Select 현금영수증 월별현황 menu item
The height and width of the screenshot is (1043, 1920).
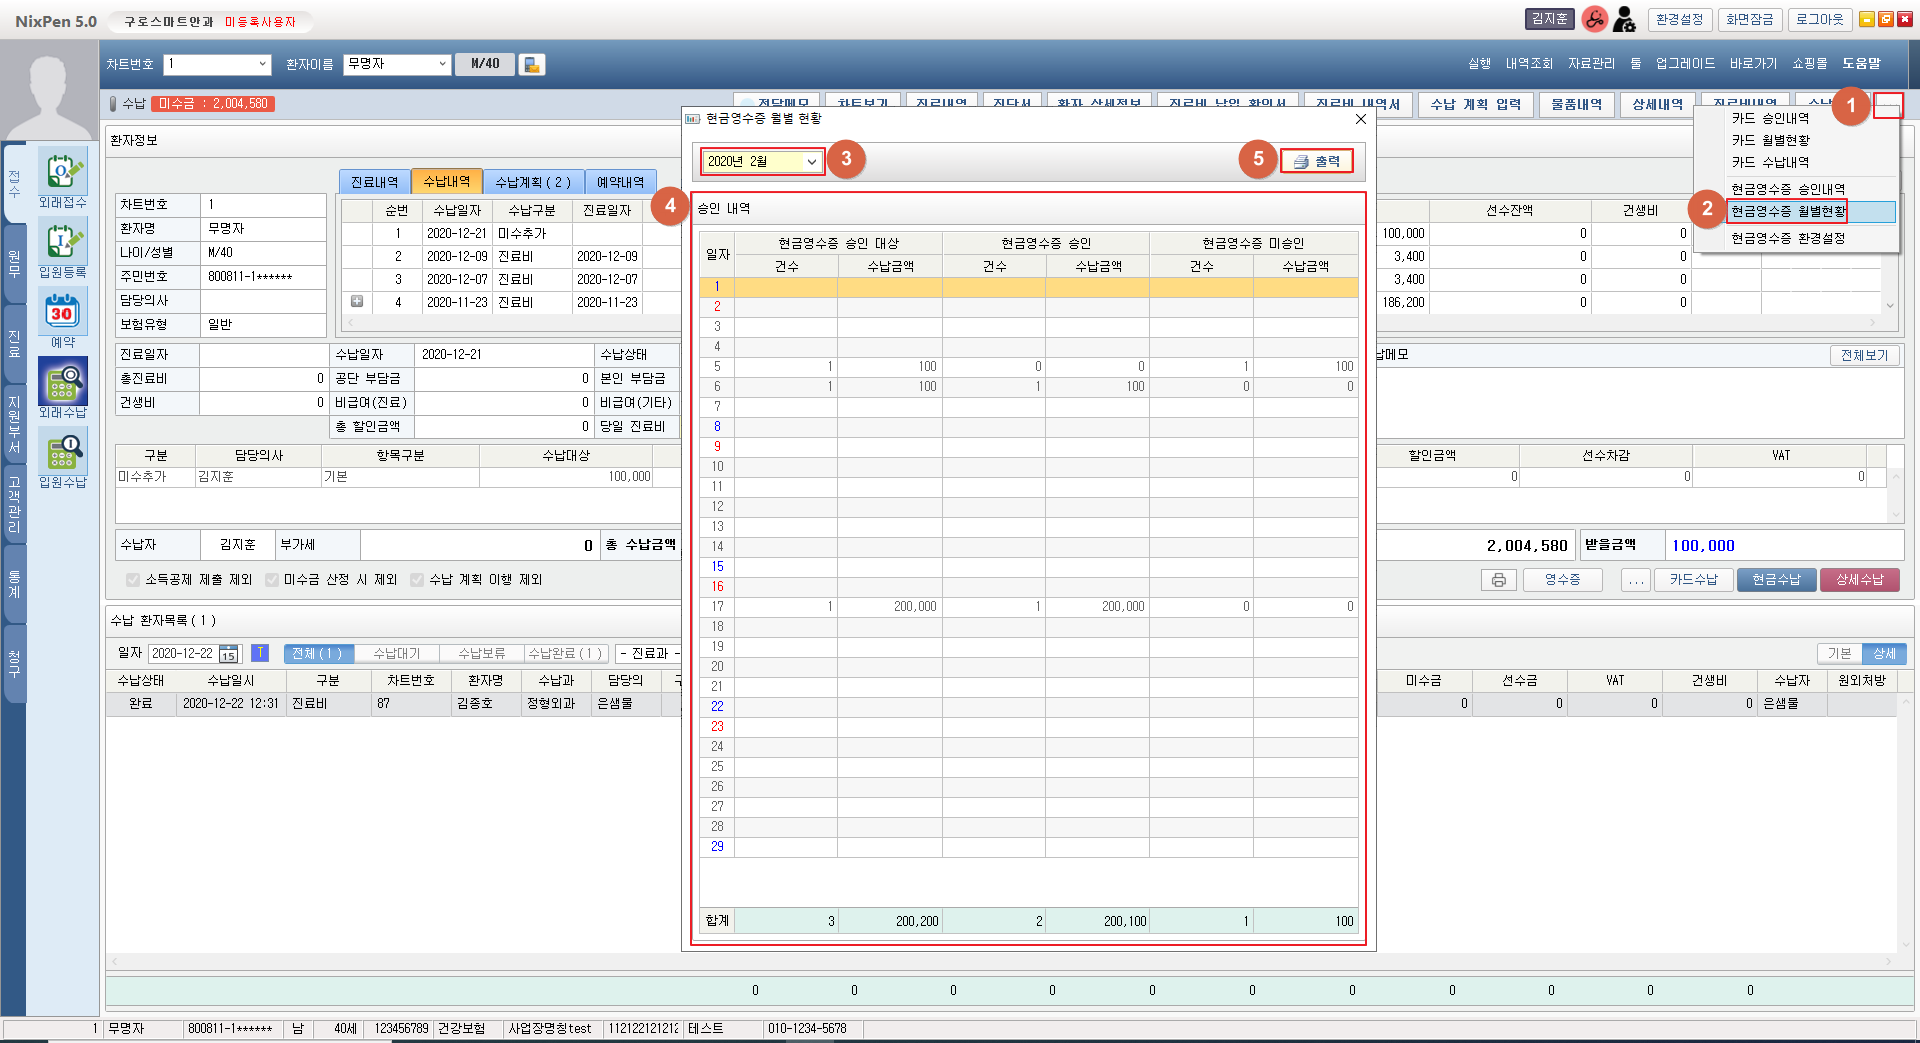(x=1788, y=212)
